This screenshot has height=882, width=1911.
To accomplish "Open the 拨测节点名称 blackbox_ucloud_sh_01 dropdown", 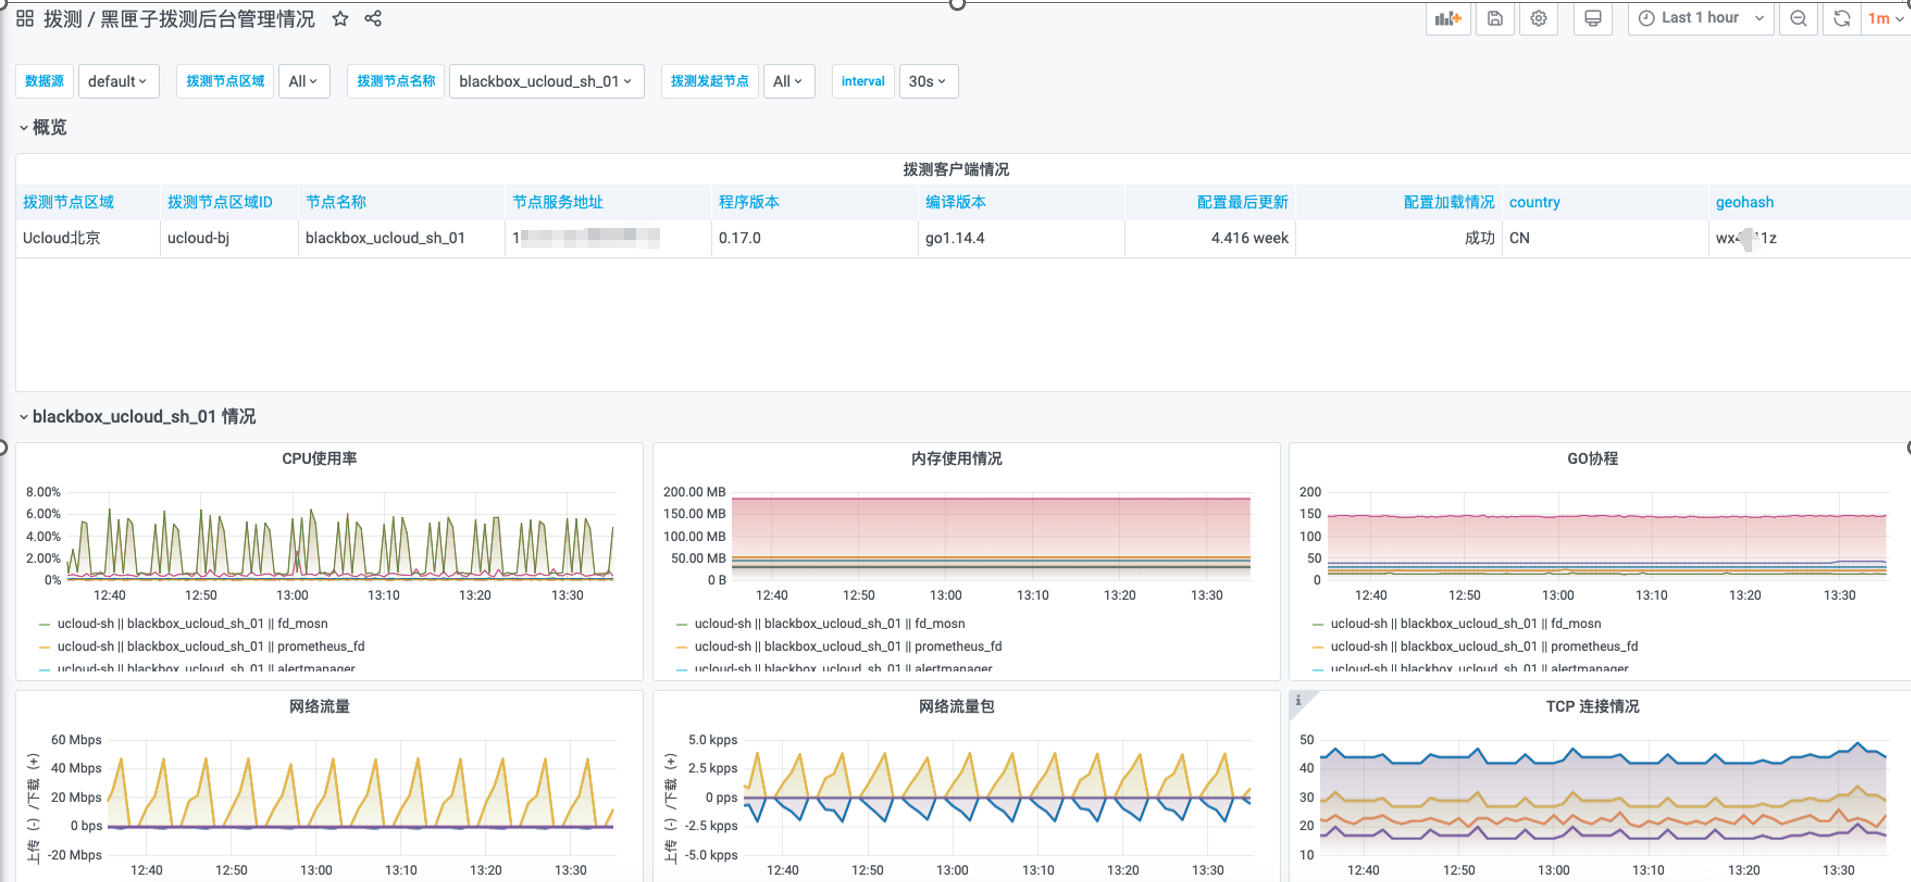I will [546, 82].
